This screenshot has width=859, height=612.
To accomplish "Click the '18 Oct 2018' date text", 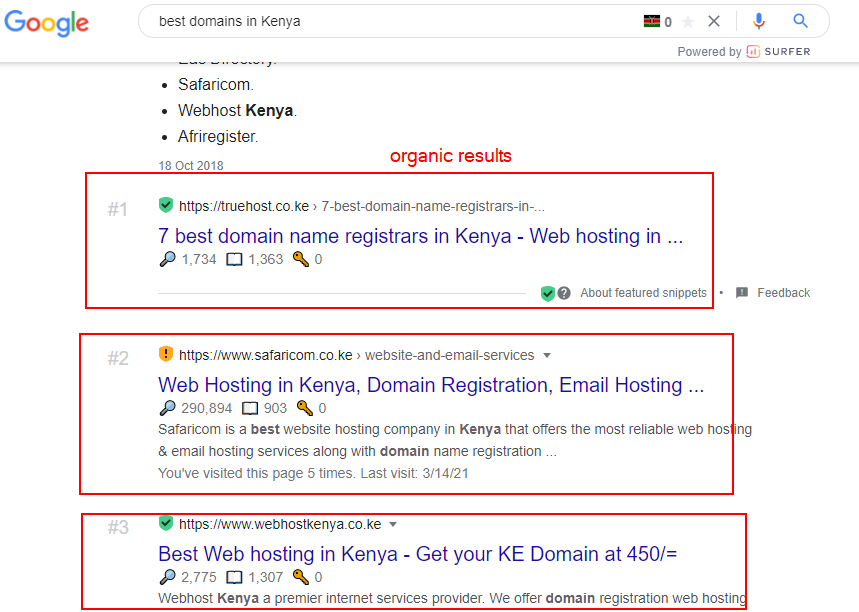I will pyautogui.click(x=191, y=165).
